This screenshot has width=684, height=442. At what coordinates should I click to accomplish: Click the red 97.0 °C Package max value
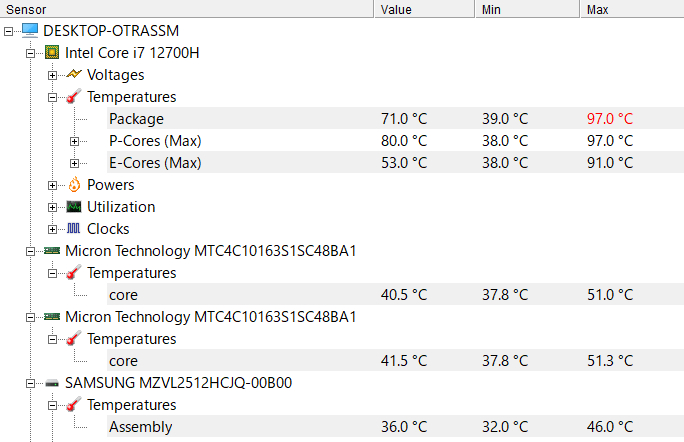610,118
